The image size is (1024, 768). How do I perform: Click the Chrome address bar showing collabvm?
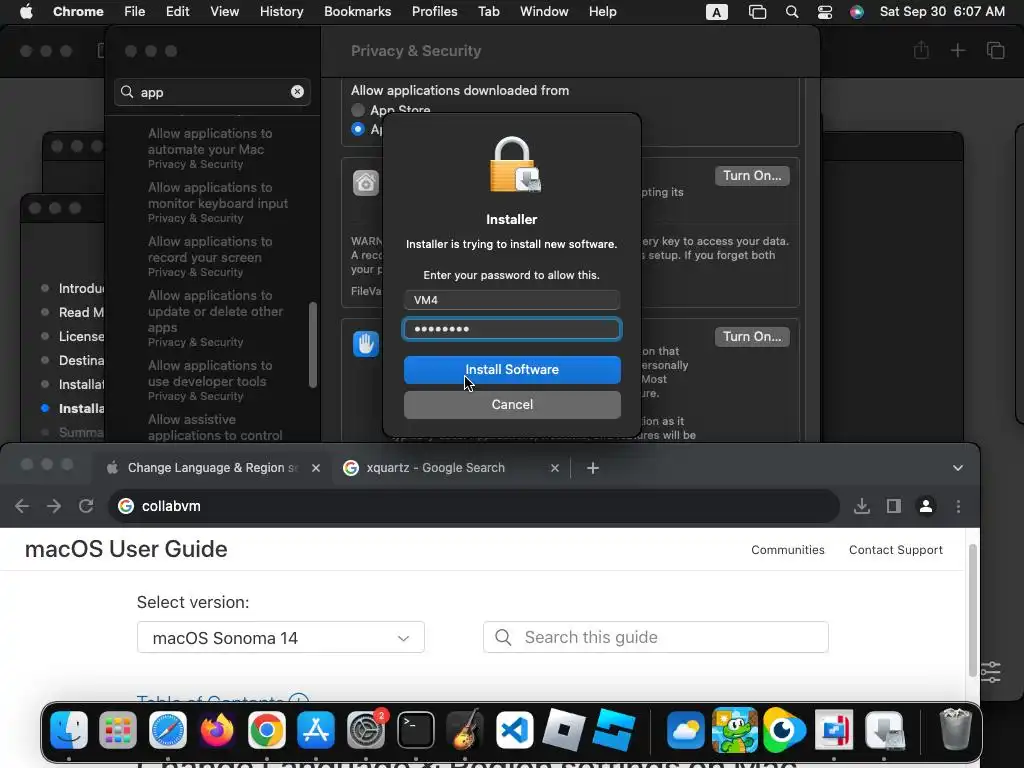point(473,506)
